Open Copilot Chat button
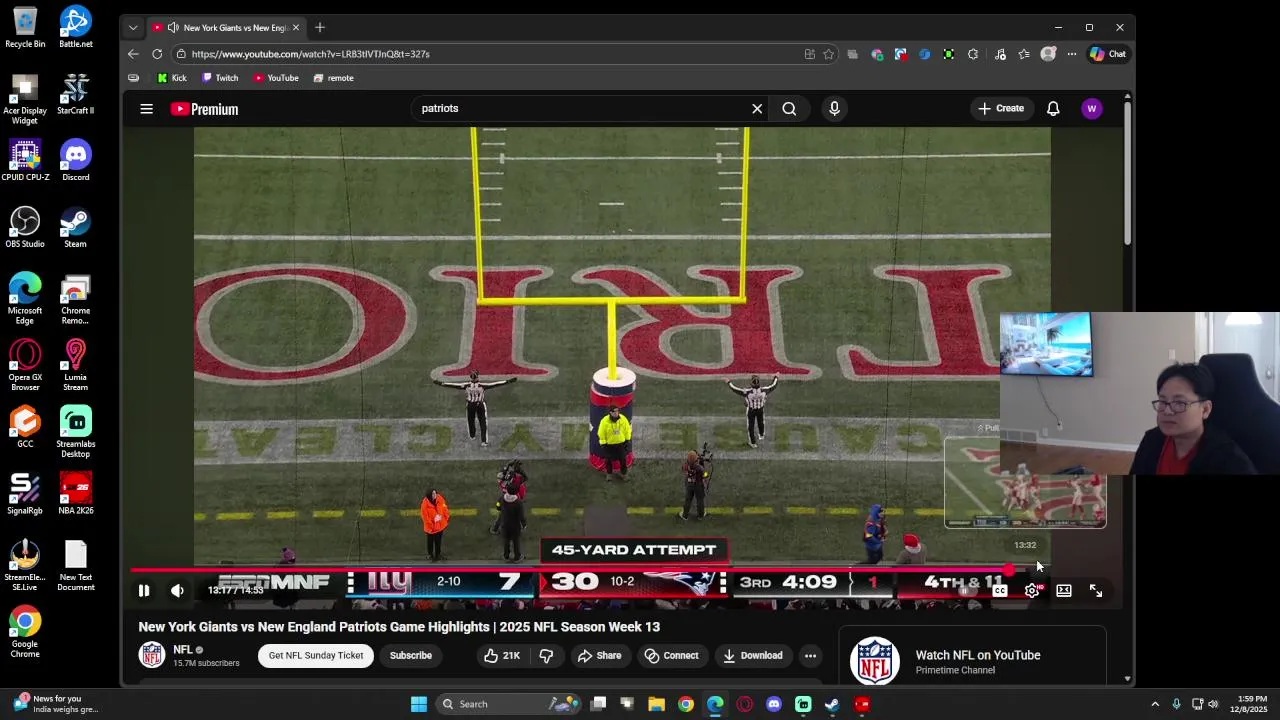 pos(1108,54)
